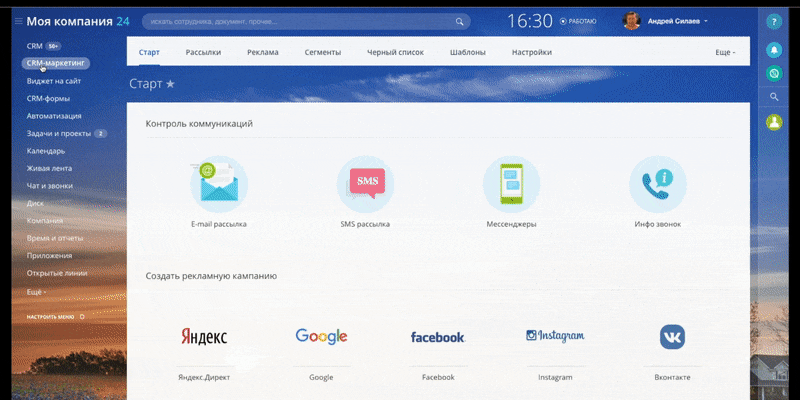
Task: Click Настроить меню link
Action: click(x=54, y=316)
